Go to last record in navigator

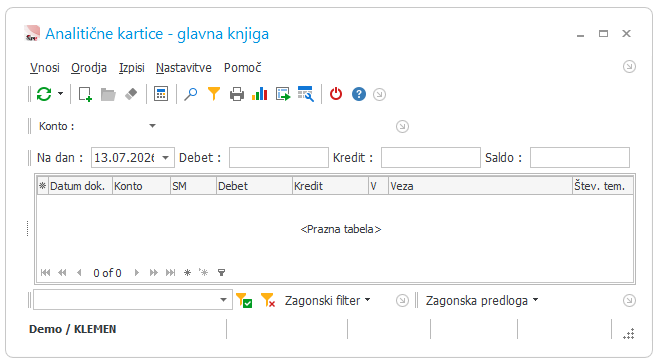pyautogui.click(x=170, y=273)
